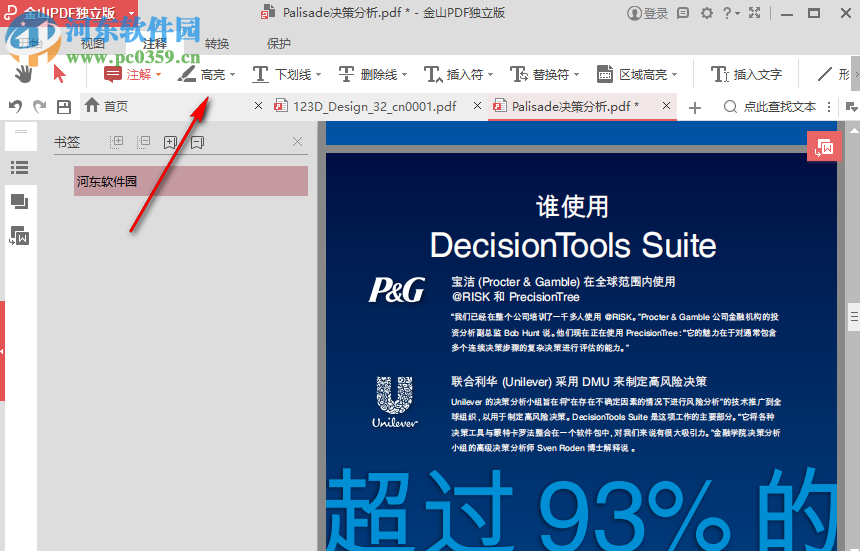The height and width of the screenshot is (551, 860).
Task: Expand all bookmarks in 书签 panel
Action: click(116, 143)
